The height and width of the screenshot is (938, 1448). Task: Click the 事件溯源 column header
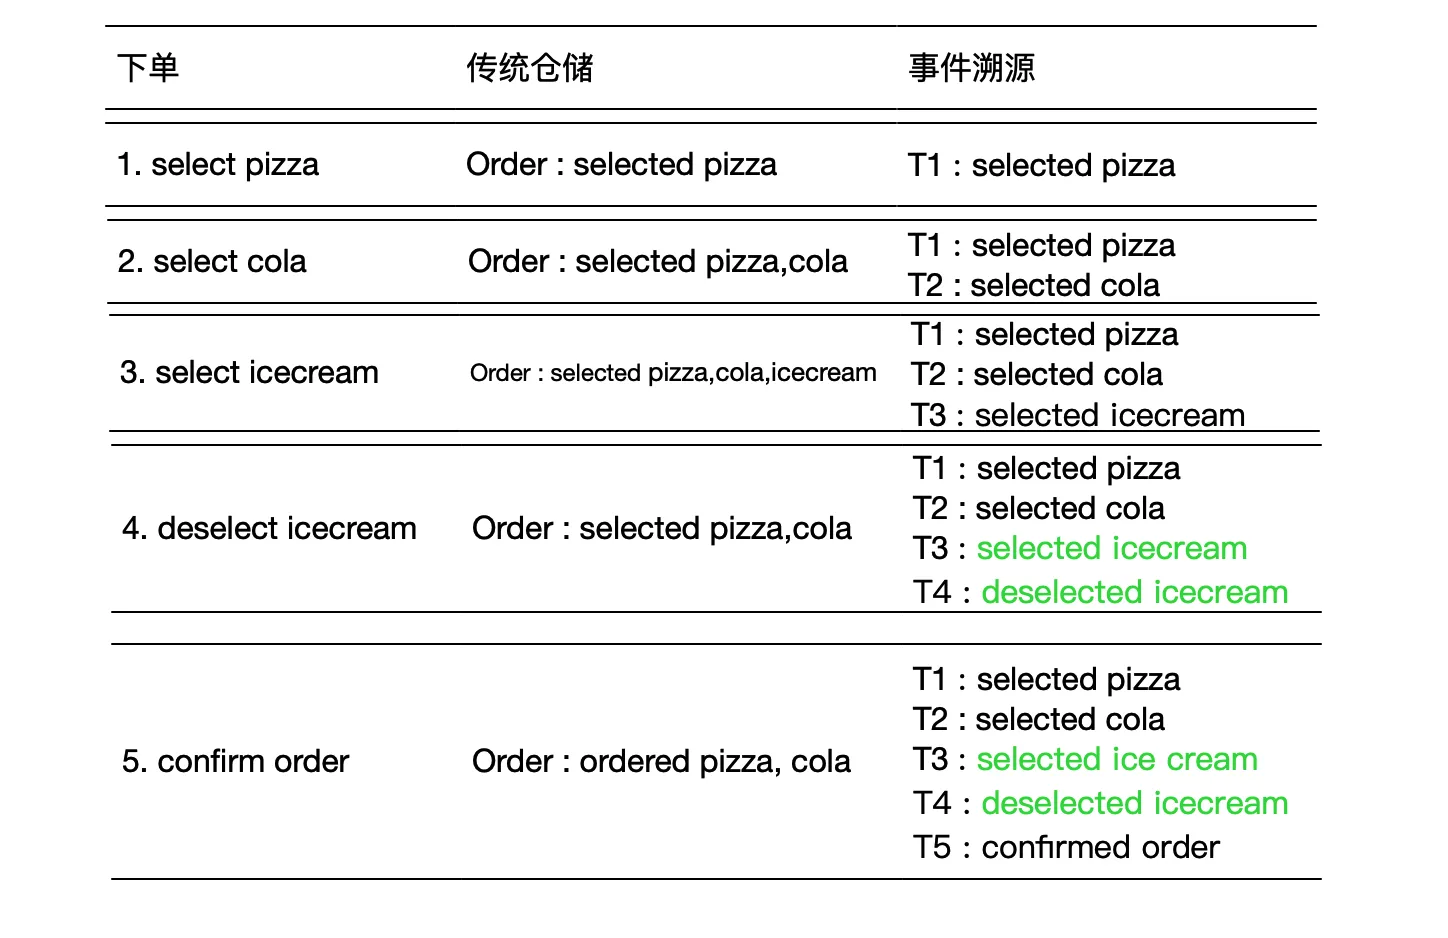click(x=972, y=68)
